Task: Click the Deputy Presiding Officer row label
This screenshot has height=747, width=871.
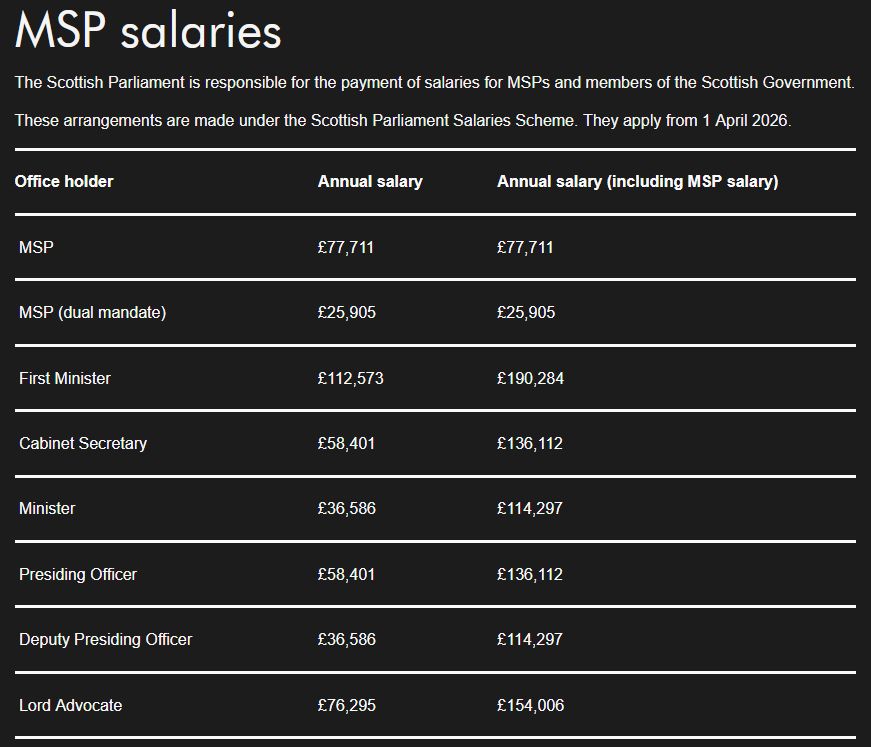Action: tap(106, 640)
